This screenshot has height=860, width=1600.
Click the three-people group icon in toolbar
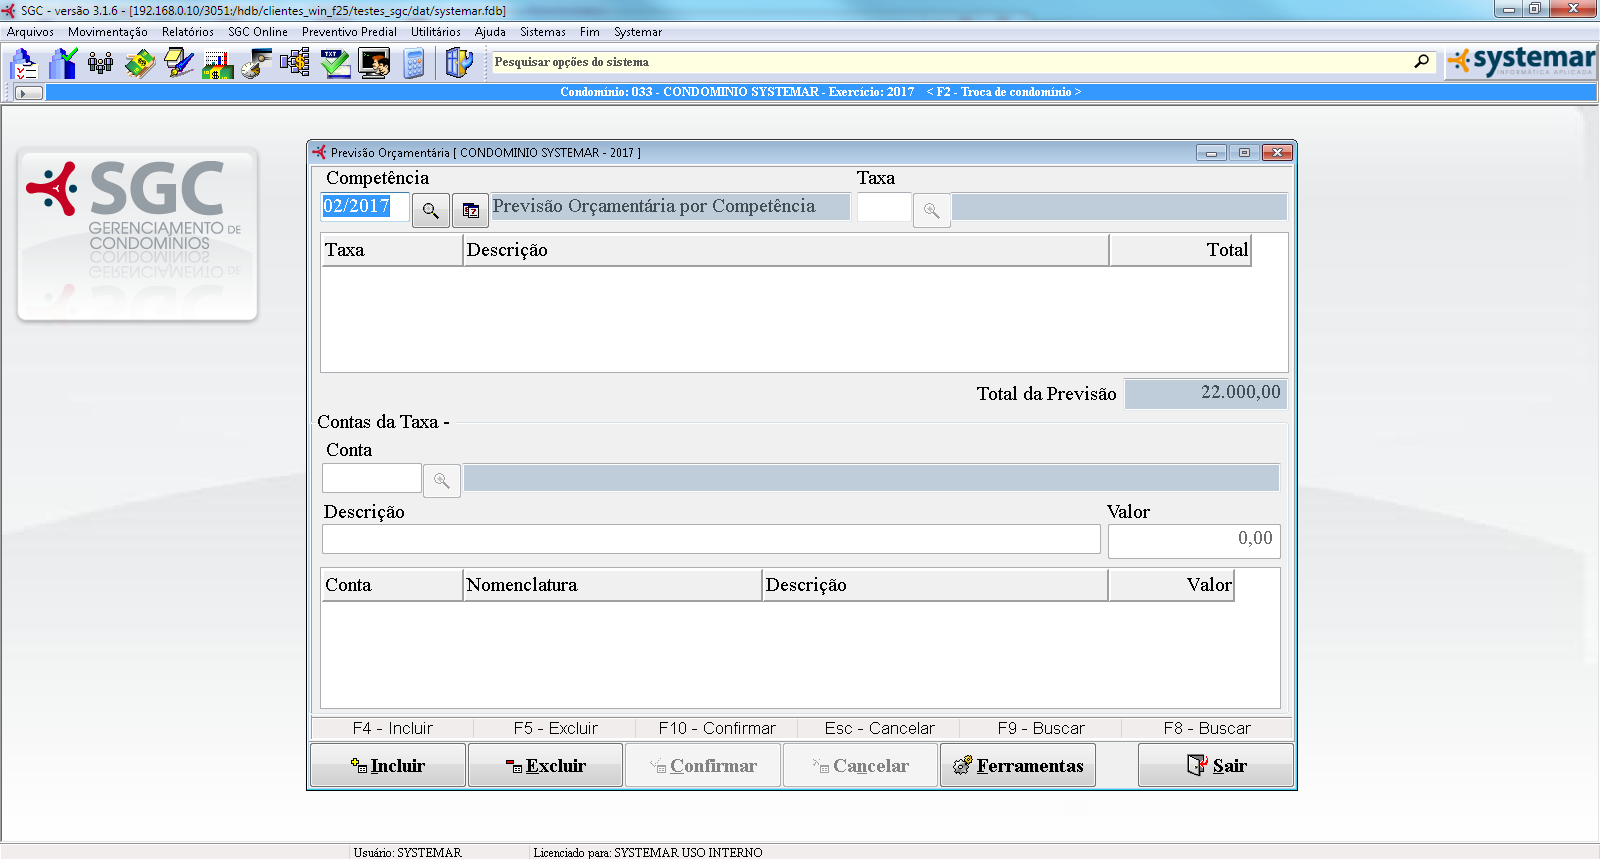100,64
